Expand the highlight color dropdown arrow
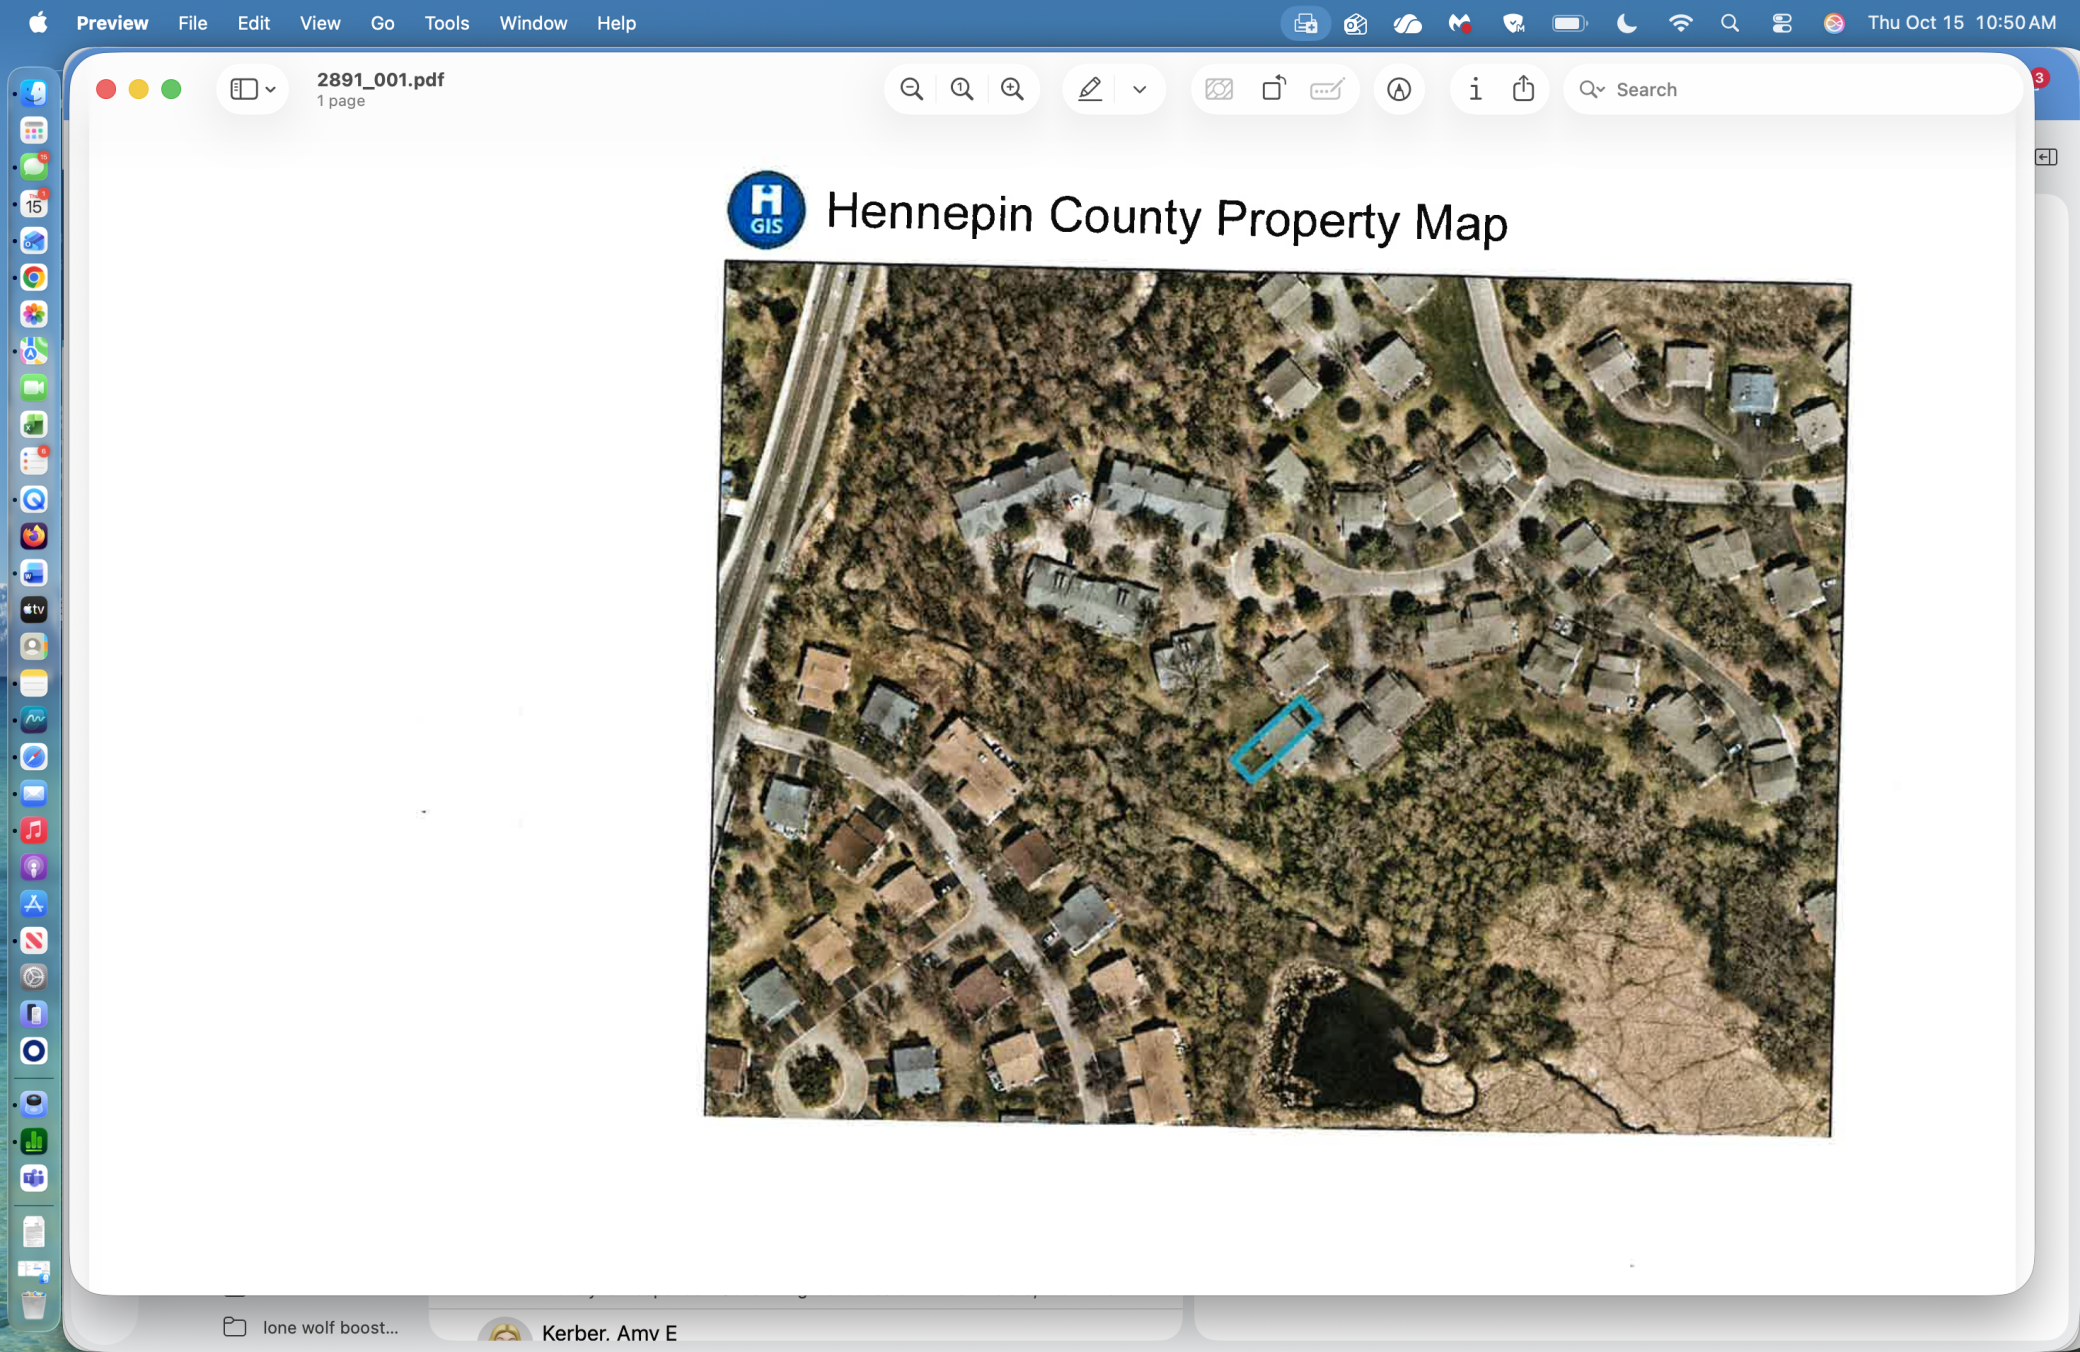2080x1352 pixels. (x=1139, y=89)
